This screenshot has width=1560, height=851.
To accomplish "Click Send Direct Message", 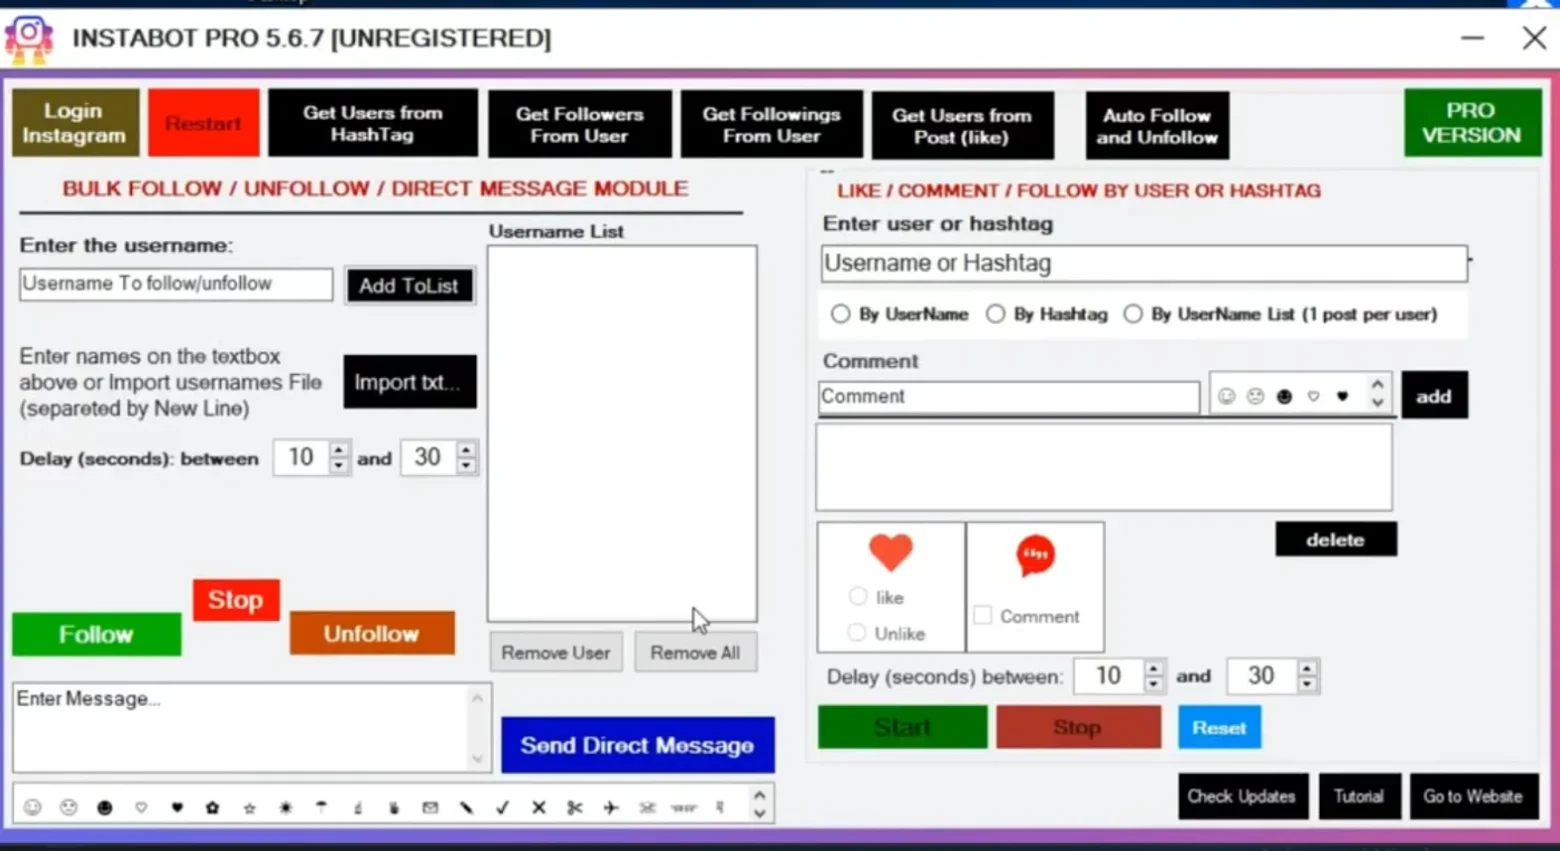I will (x=638, y=745).
